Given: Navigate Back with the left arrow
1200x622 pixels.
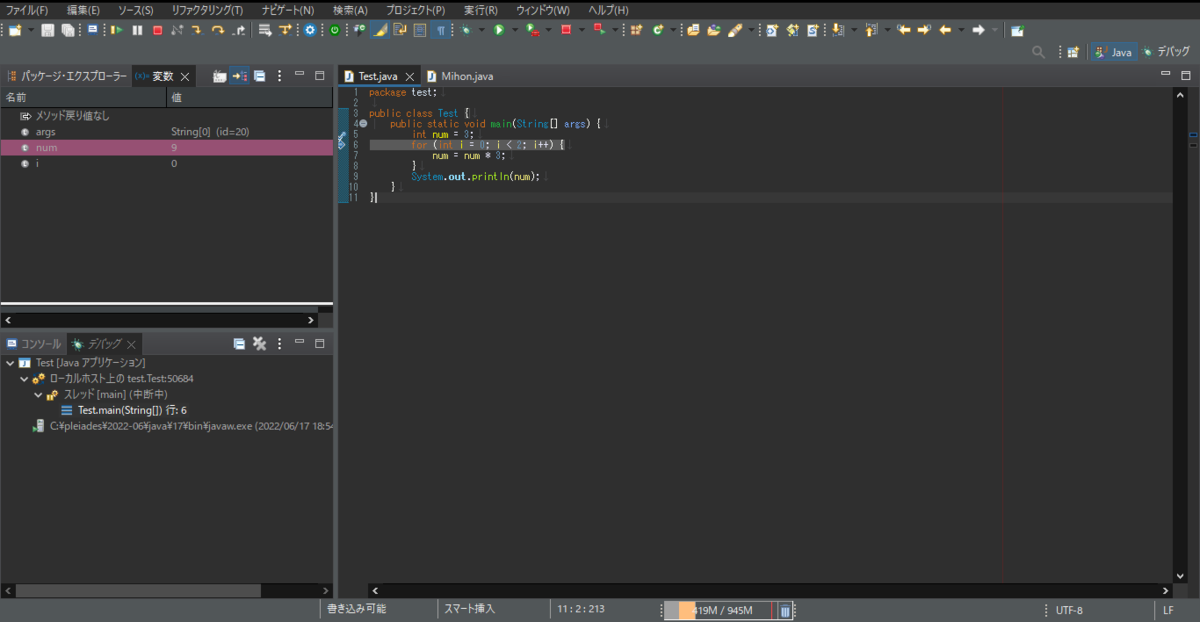Looking at the screenshot, I should pyautogui.click(x=944, y=30).
